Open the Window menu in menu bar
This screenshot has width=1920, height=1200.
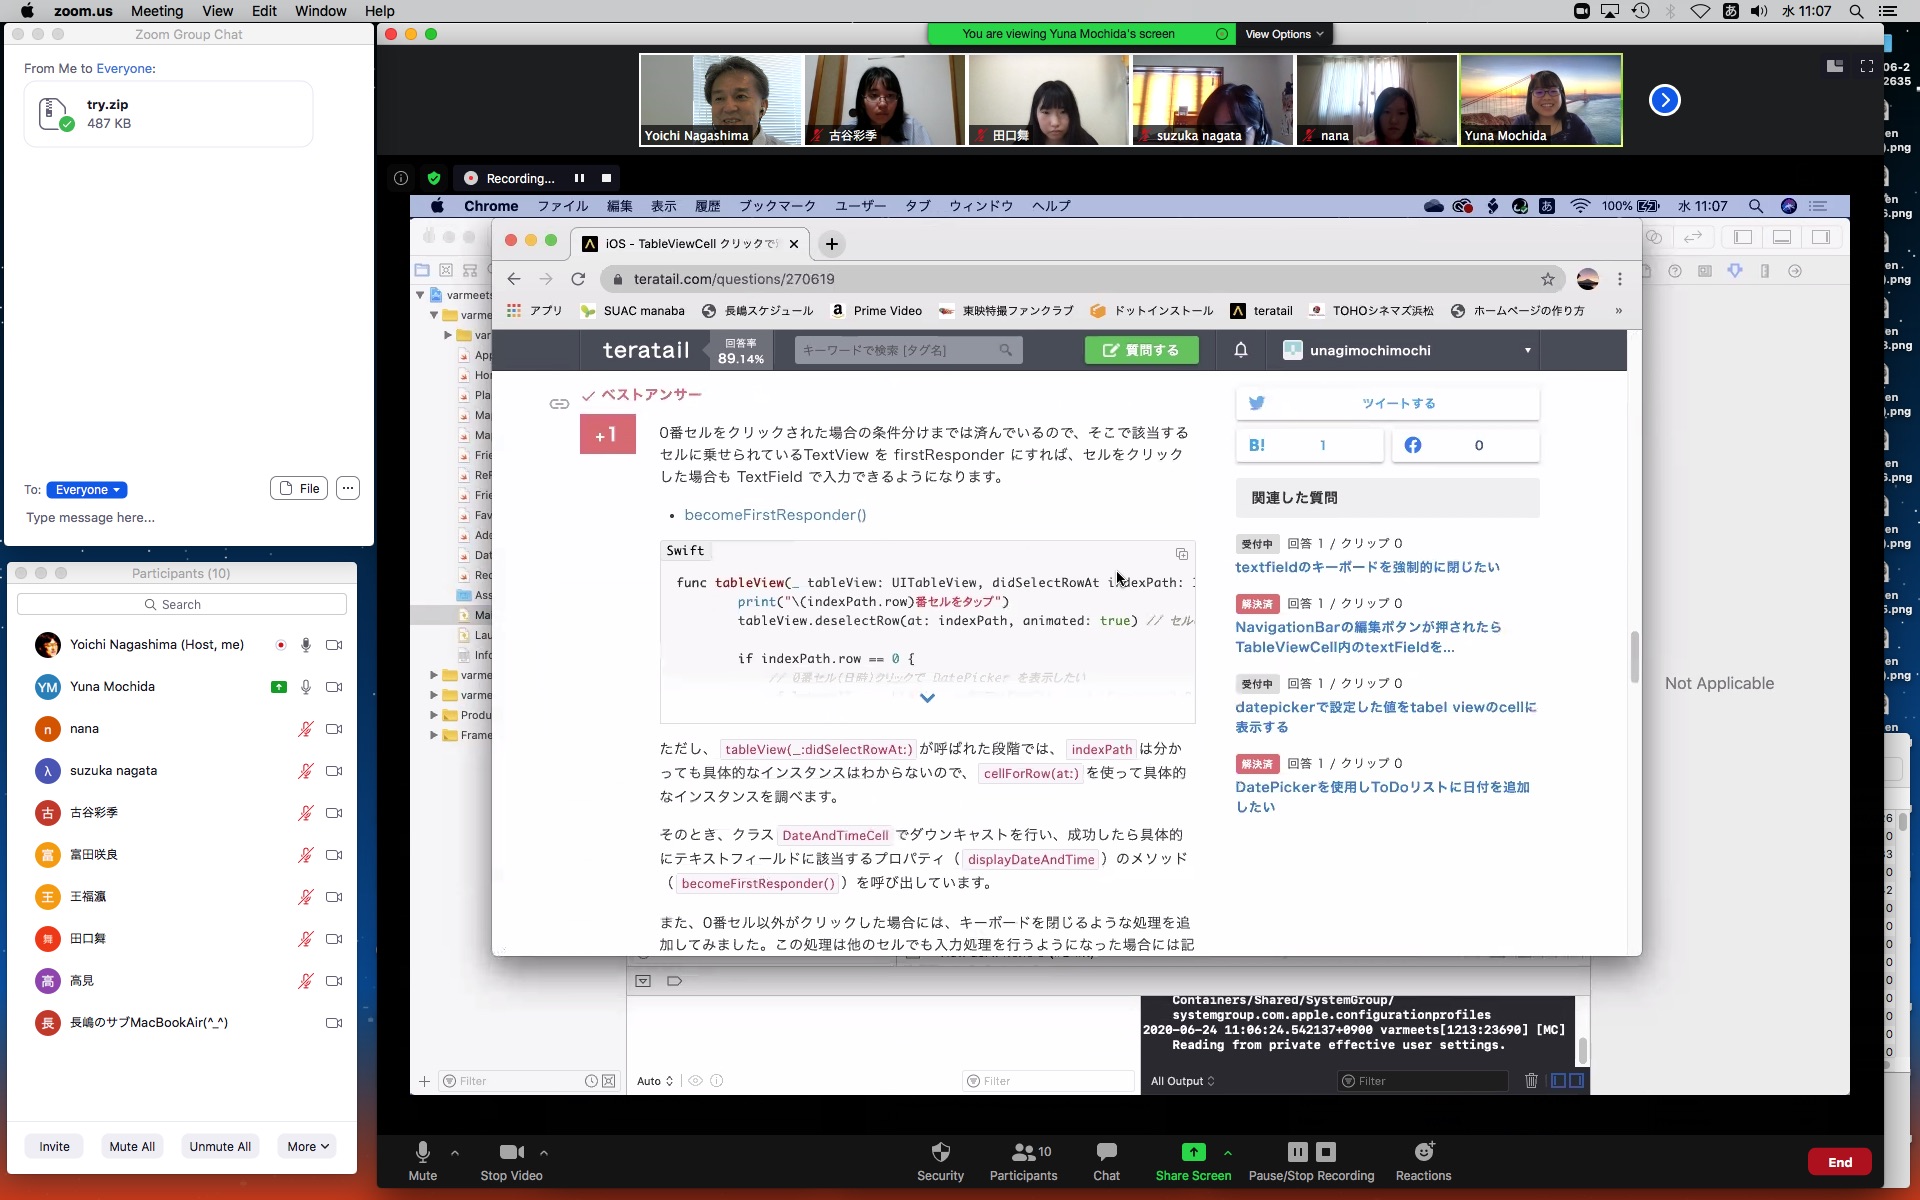(x=320, y=11)
